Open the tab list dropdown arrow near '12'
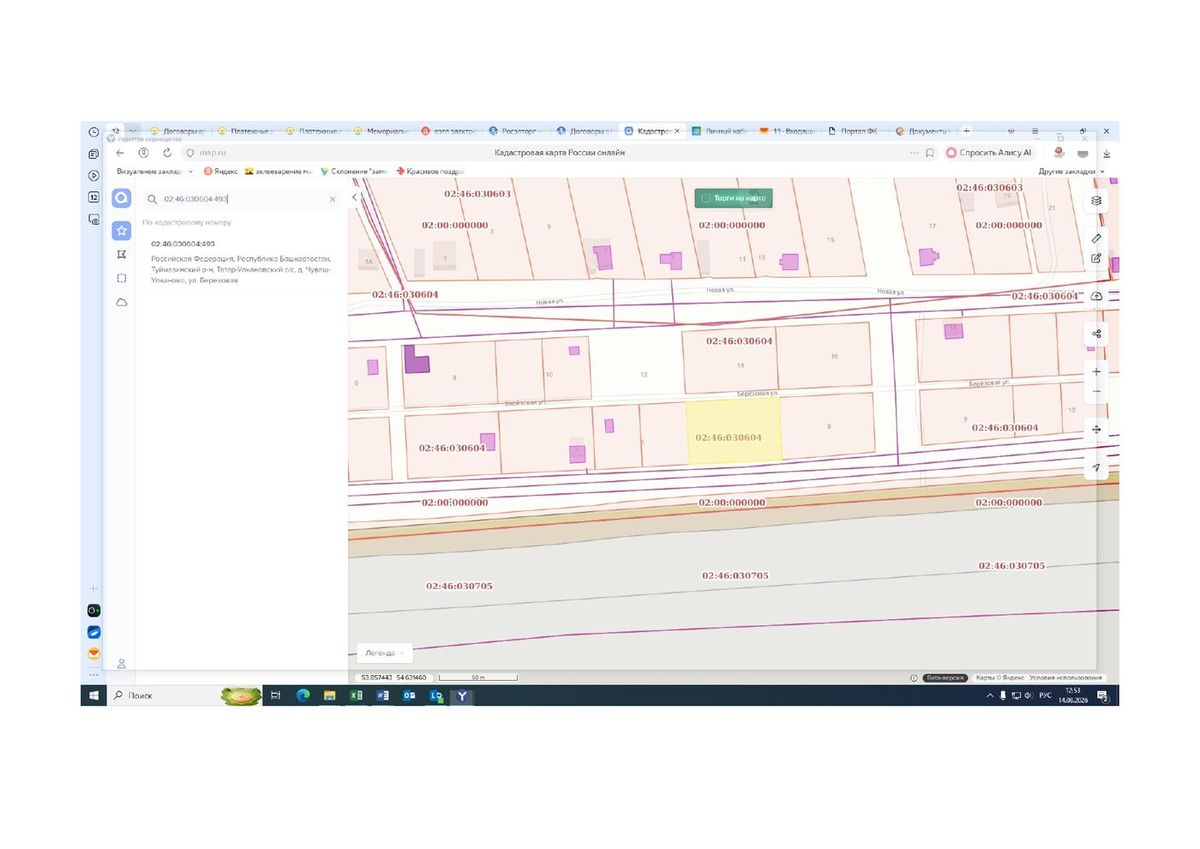The height and width of the screenshot is (849, 1200). (132, 131)
